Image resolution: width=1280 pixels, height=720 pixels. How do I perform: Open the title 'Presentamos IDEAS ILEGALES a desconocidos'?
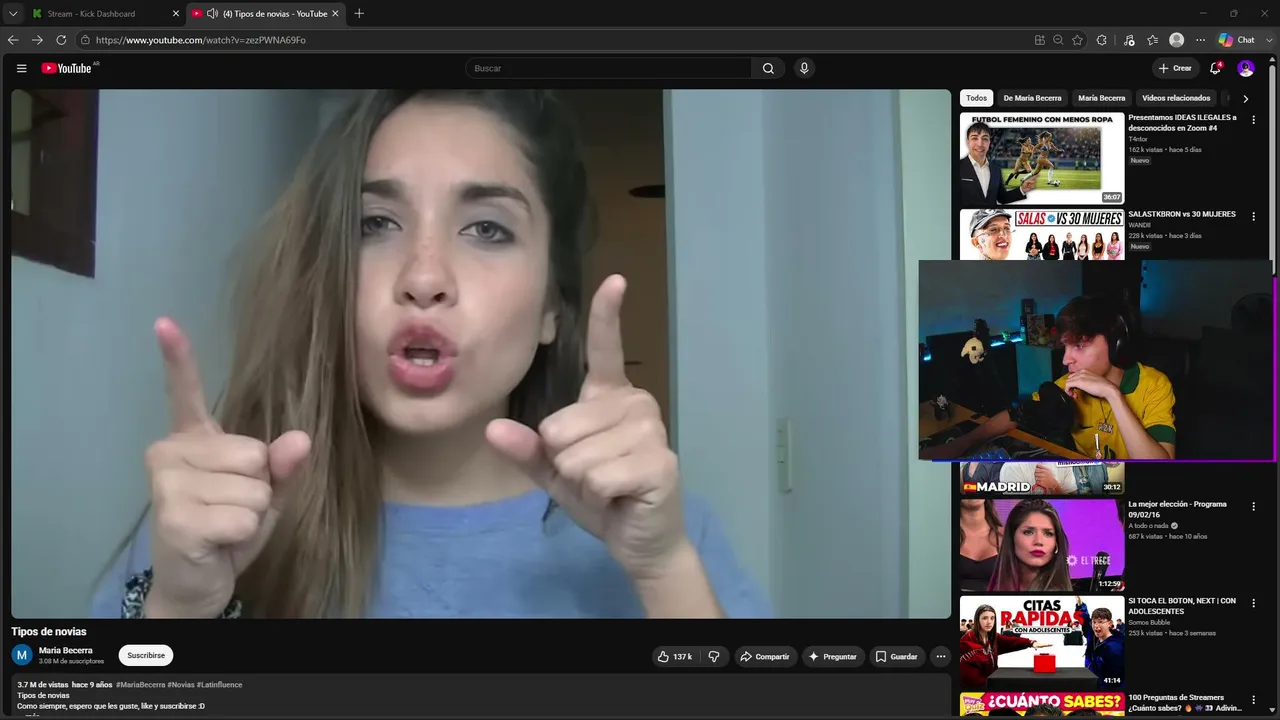1182,122
